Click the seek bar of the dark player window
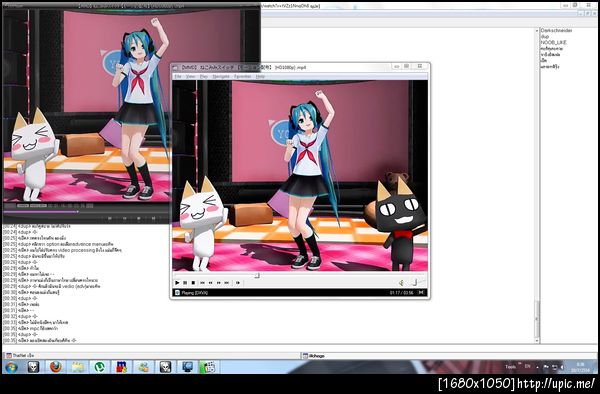Image resolution: width=600 pixels, height=394 pixels. [x=86, y=212]
